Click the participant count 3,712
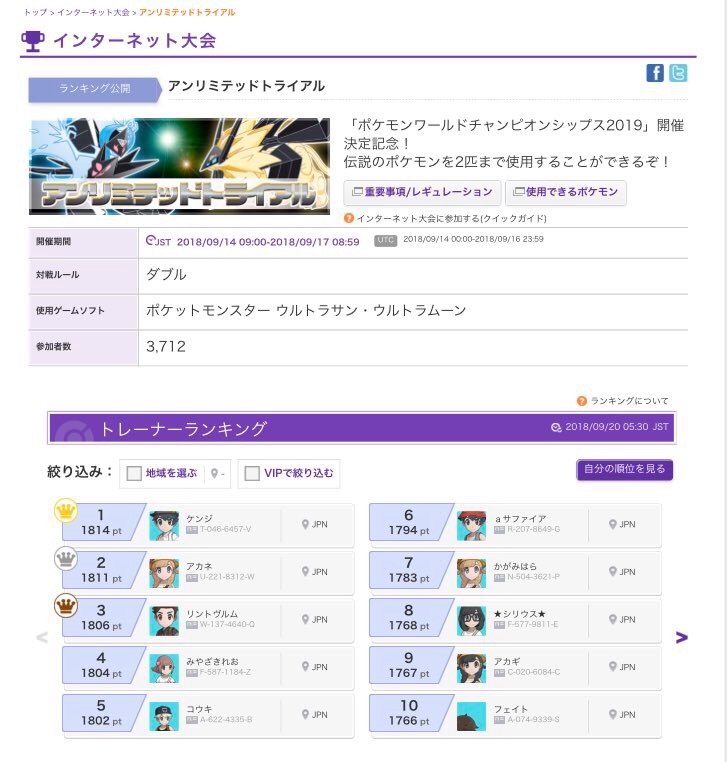 coord(166,347)
